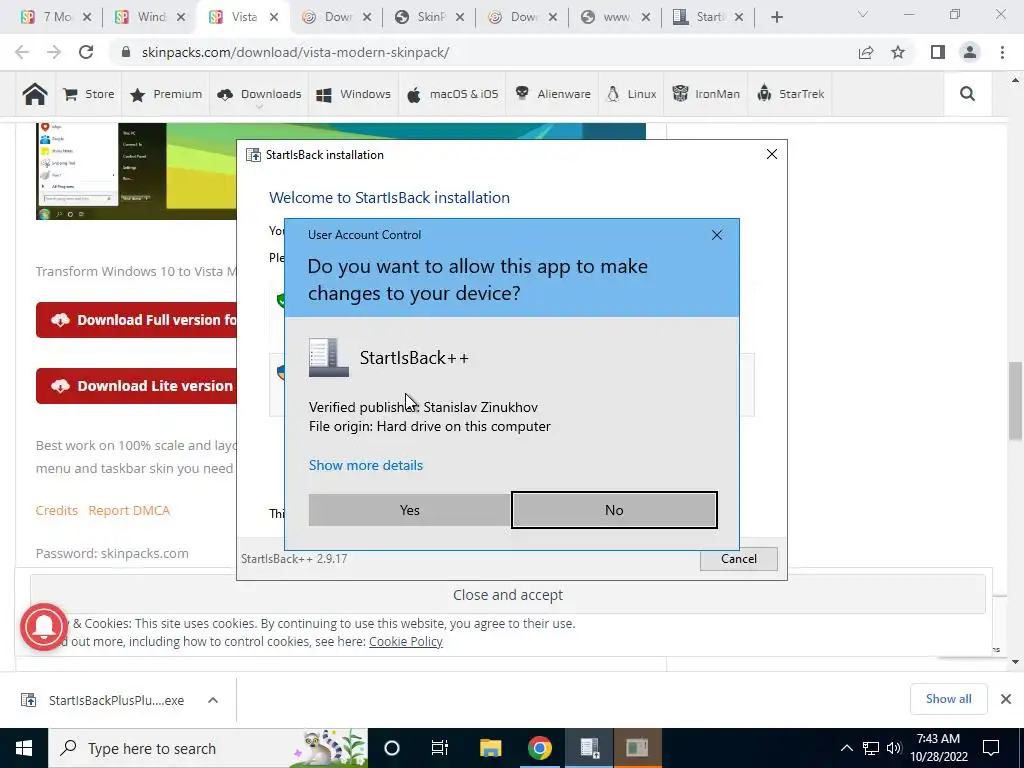Screen dimensions: 1024x768
Task: Click No in User Account Control dialog
Action: [614, 510]
